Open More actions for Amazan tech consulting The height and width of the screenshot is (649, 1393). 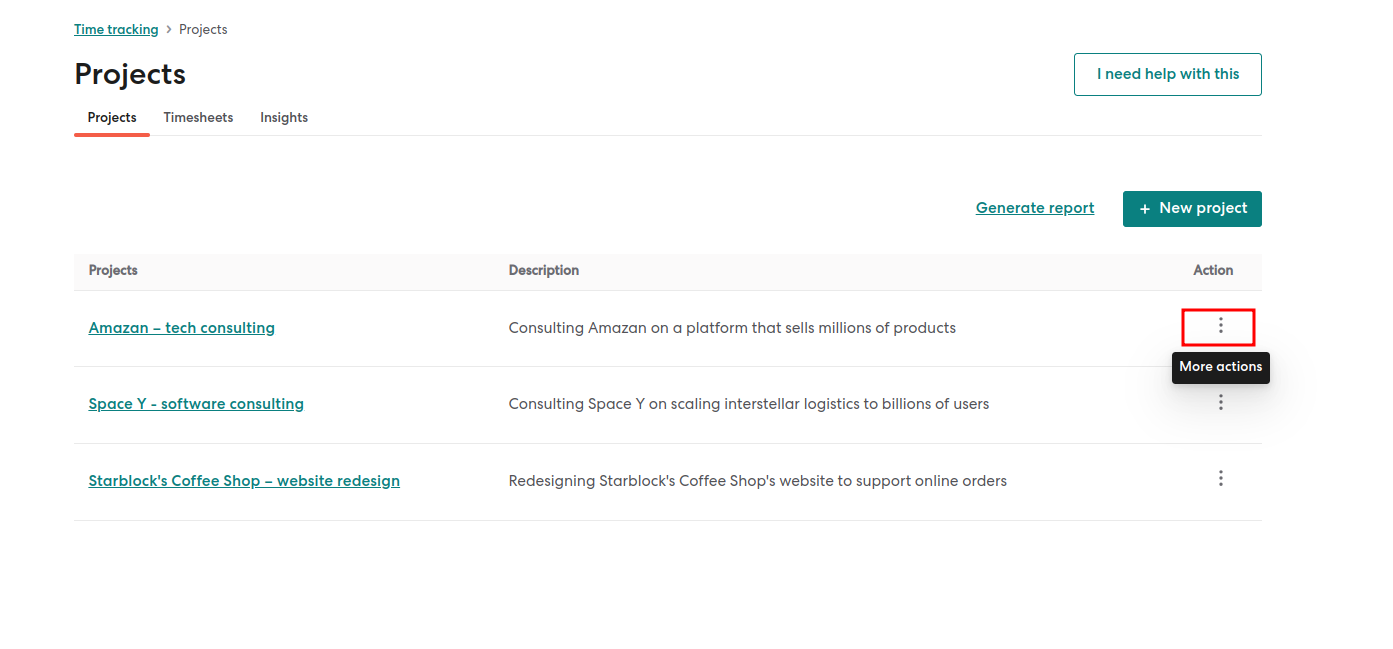[1220, 326]
